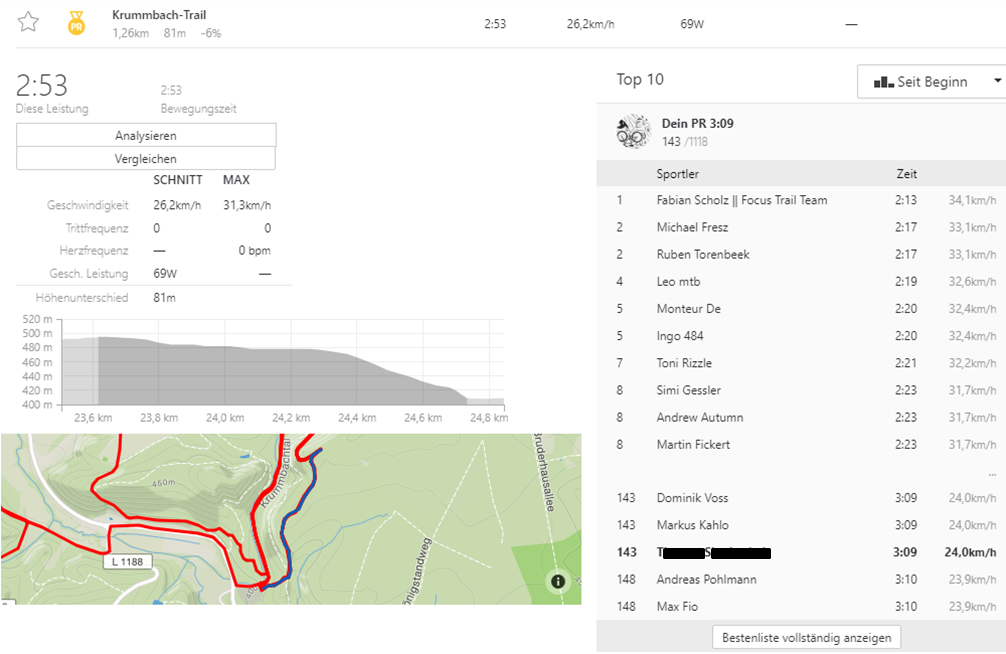
Task: Select athlete Michael Fresz
Action: coord(692,227)
